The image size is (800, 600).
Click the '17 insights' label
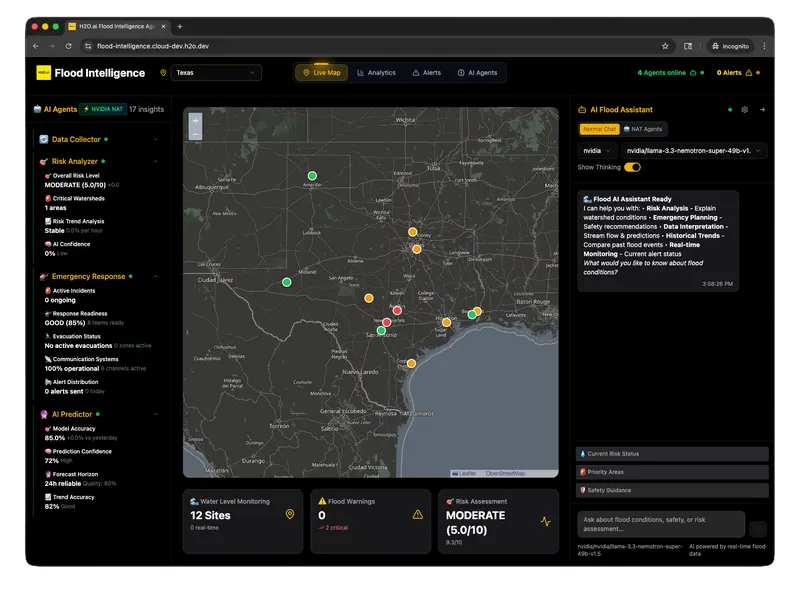[146, 109]
